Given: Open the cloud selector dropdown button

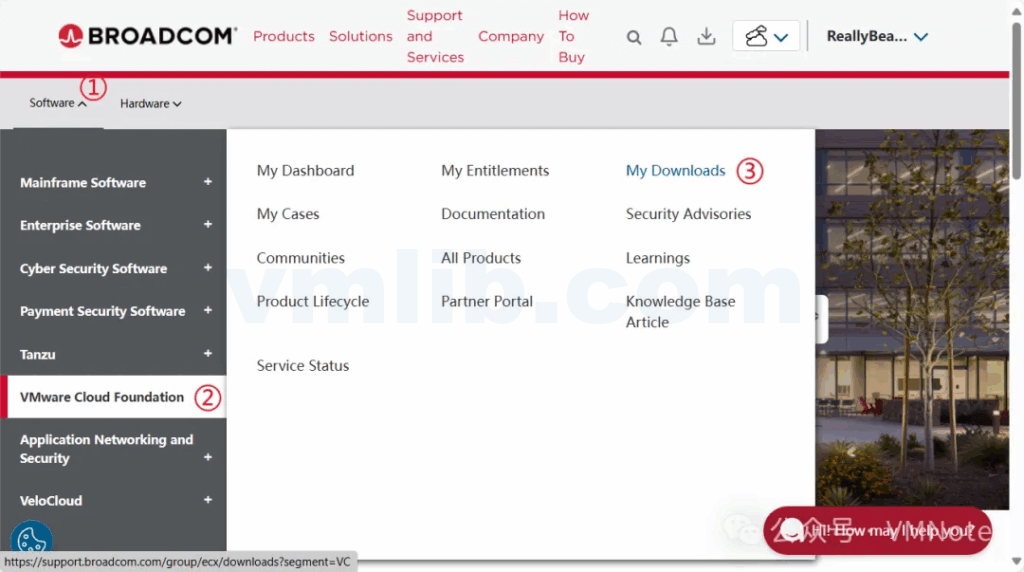Looking at the screenshot, I should pos(766,37).
